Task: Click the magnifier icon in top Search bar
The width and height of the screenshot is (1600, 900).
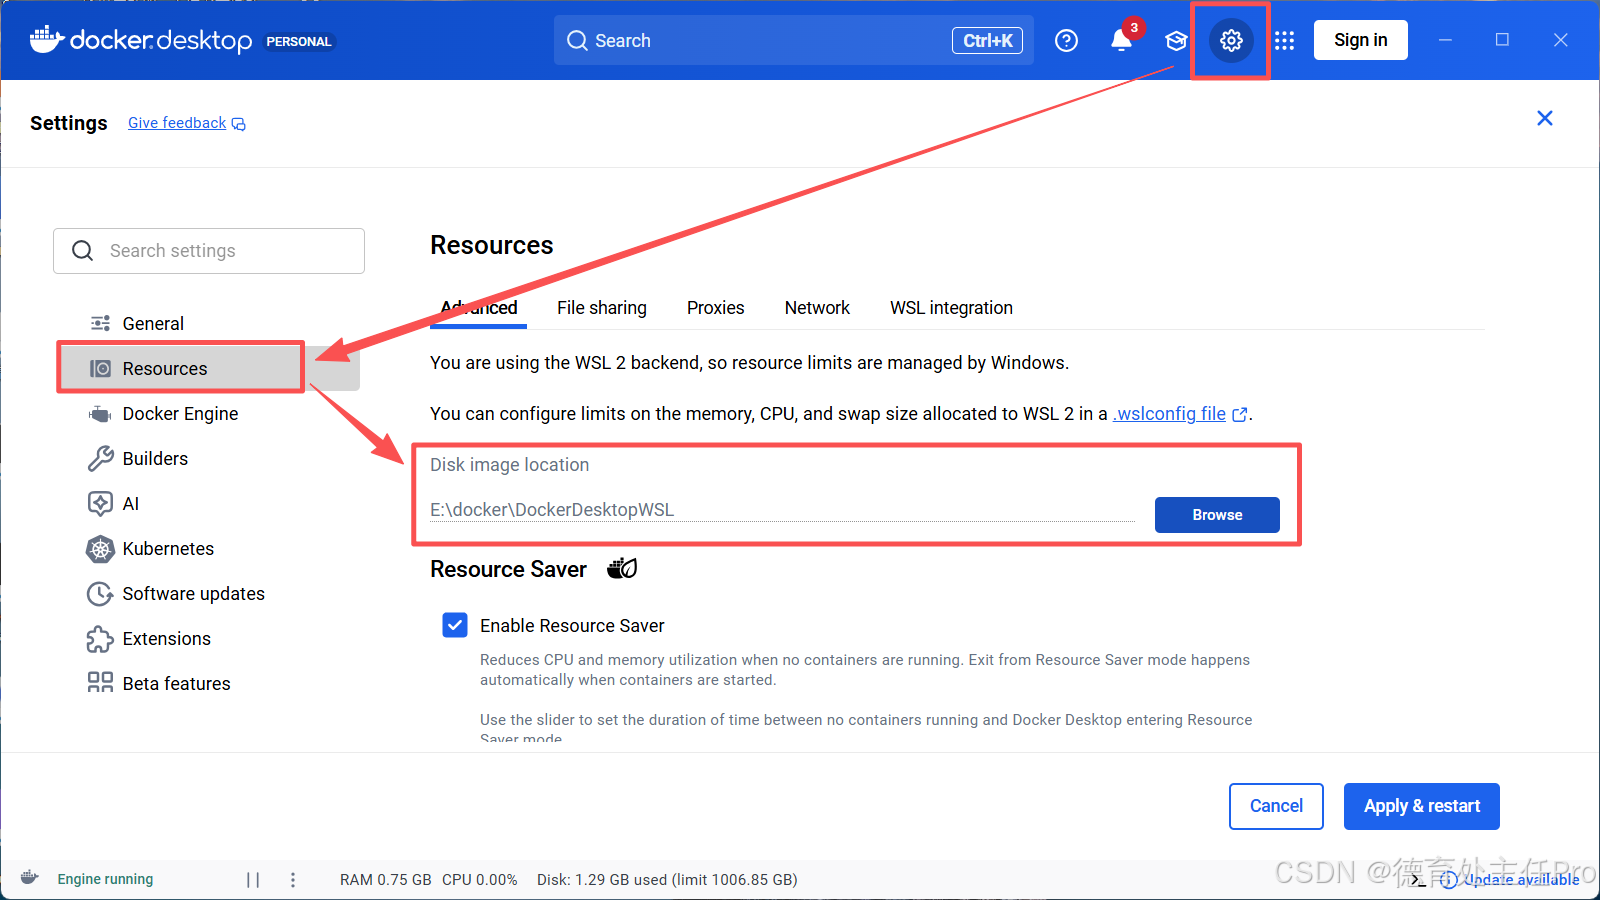Action: click(x=577, y=40)
